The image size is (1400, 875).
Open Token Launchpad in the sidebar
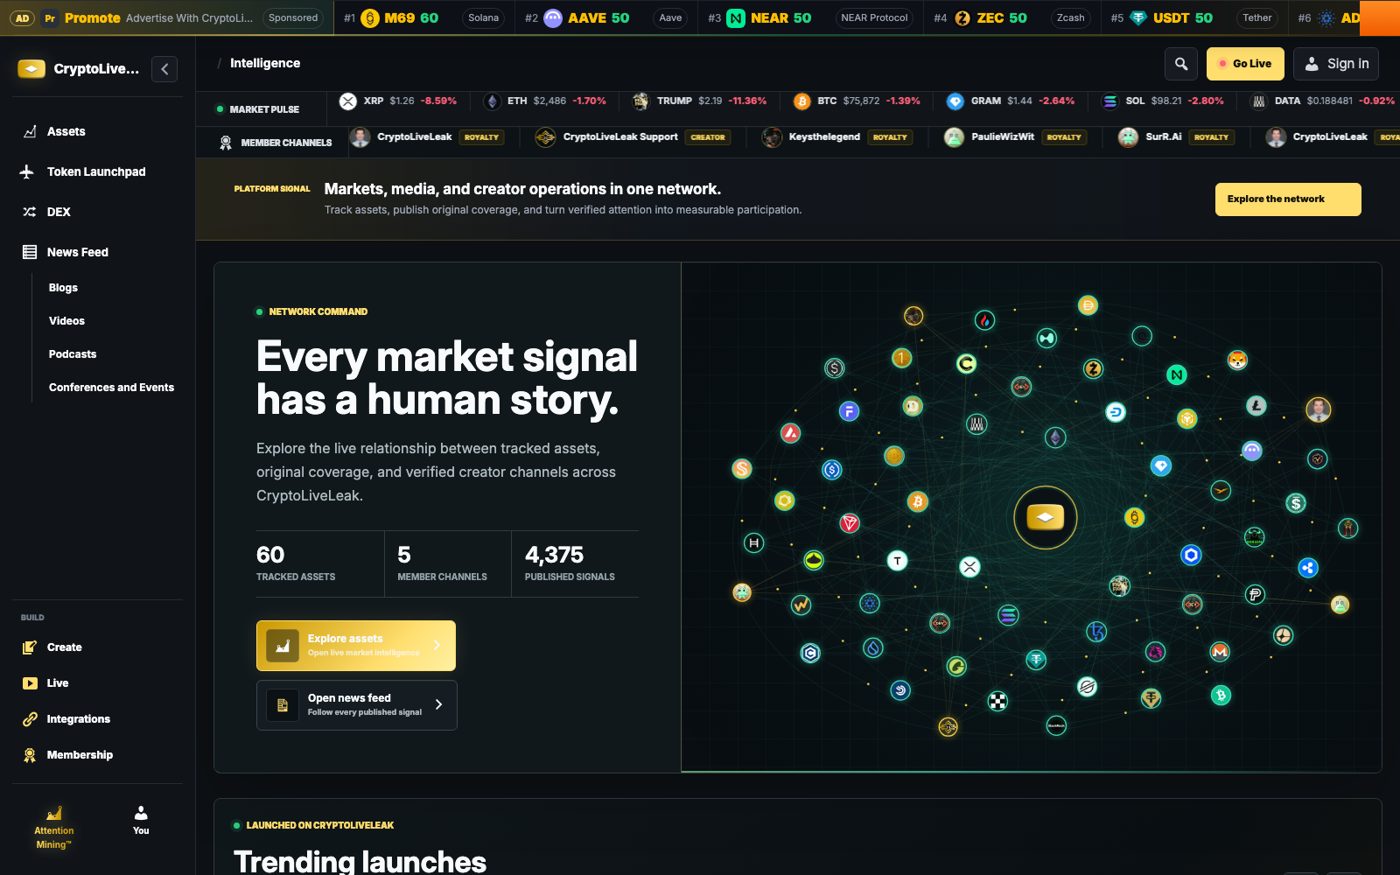98,172
